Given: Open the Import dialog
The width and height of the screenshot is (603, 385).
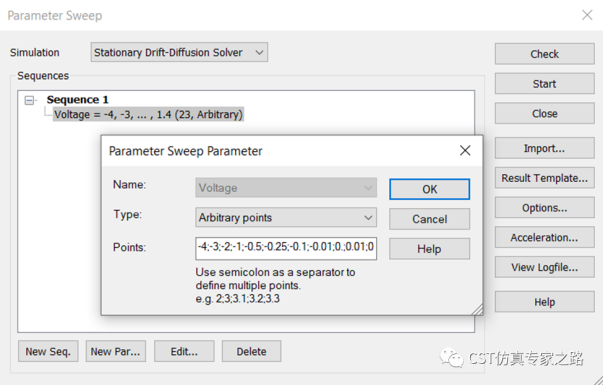Looking at the screenshot, I should (545, 148).
